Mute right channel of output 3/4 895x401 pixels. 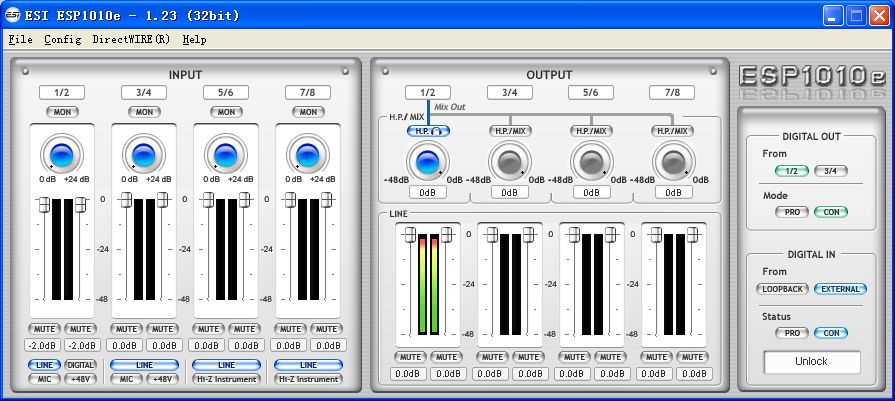528,357
